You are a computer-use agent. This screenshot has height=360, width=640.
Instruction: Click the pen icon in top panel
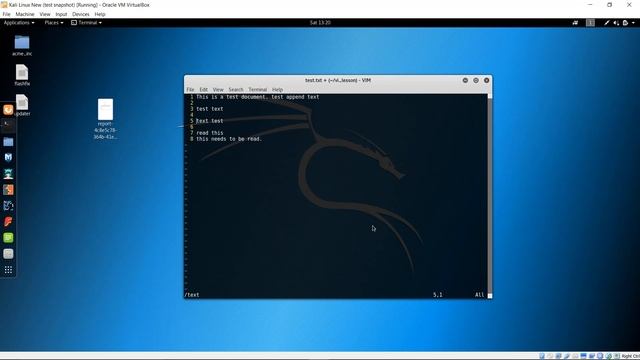(607, 23)
